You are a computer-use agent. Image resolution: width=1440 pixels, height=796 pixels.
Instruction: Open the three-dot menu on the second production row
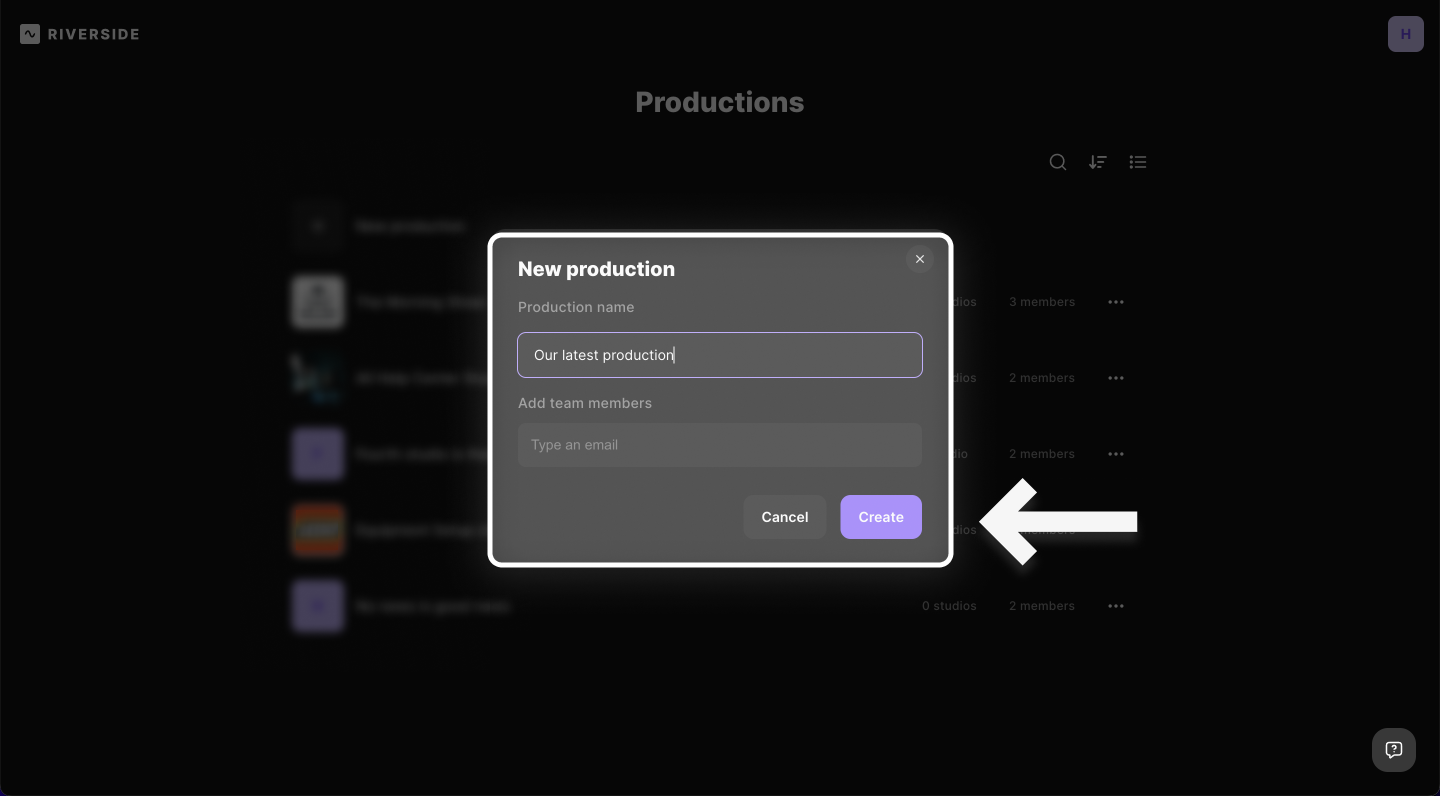pyautogui.click(x=1116, y=378)
